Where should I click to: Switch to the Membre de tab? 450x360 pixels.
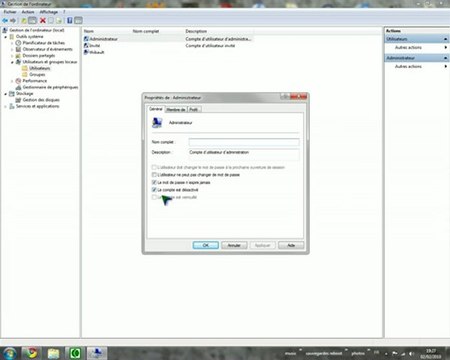click(176, 109)
